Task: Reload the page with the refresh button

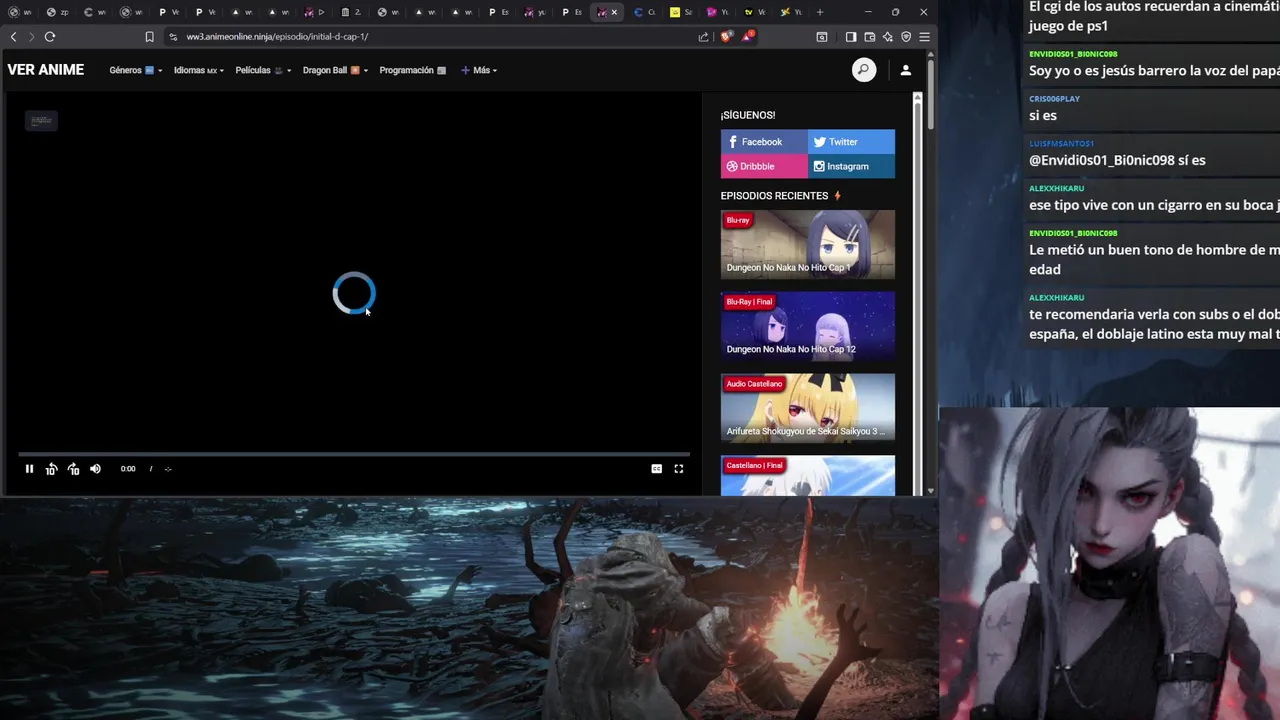Action: point(49,36)
